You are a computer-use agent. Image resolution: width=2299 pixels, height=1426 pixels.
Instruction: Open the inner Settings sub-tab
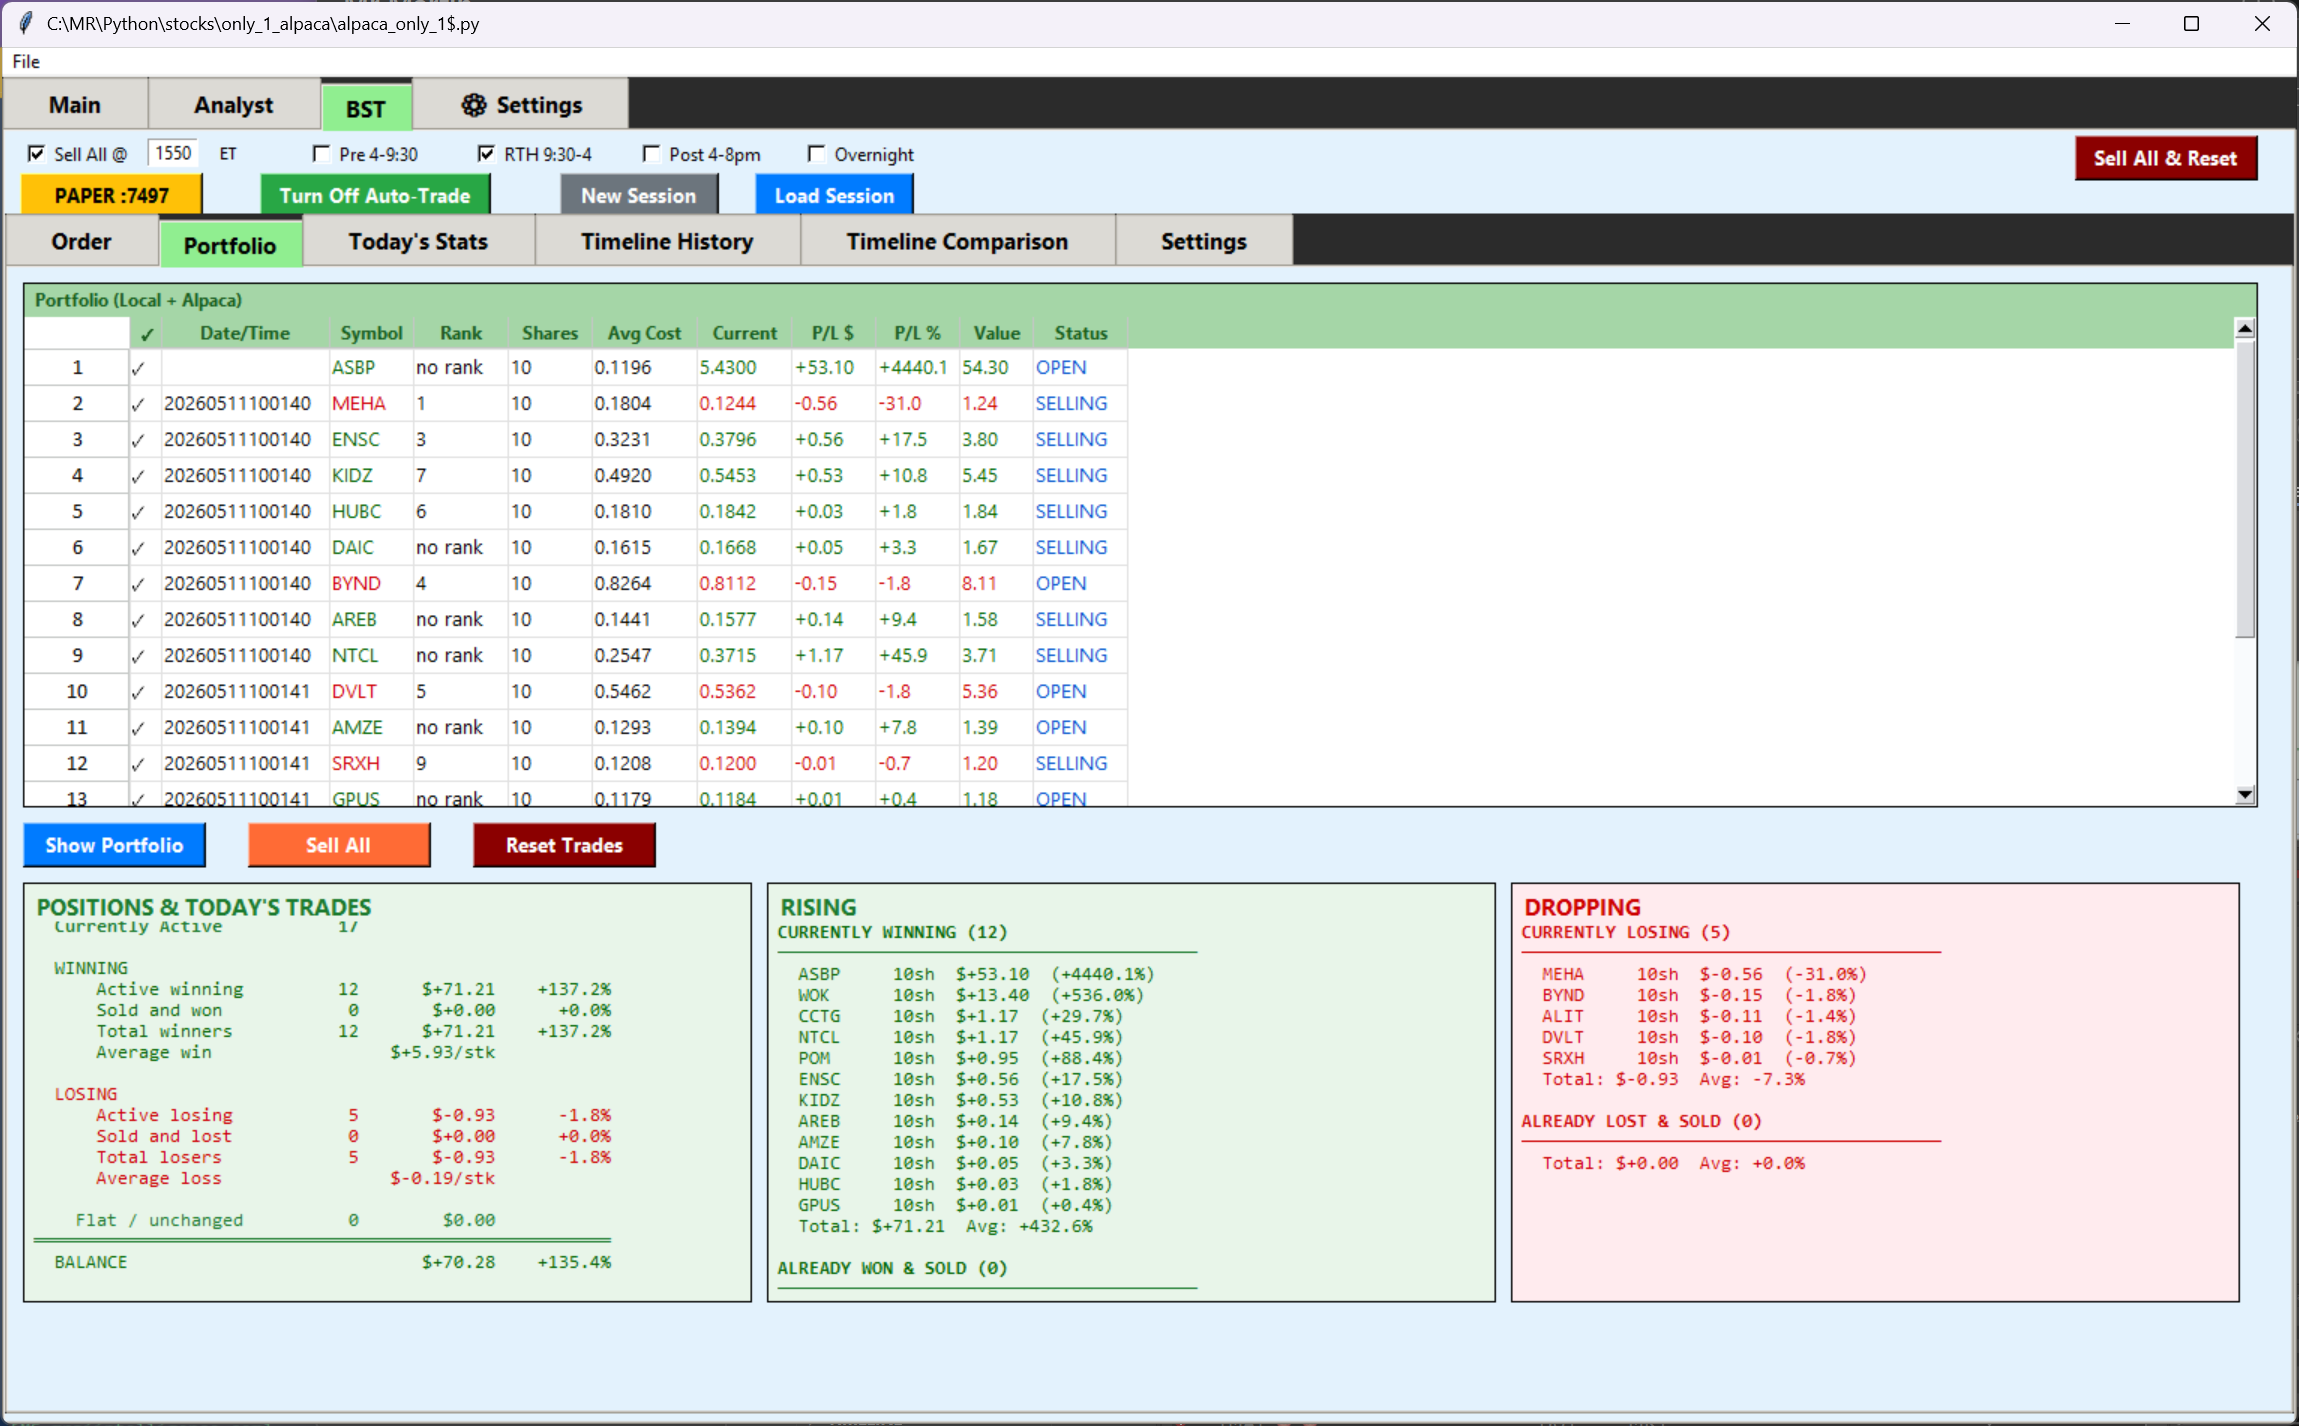click(x=1203, y=241)
